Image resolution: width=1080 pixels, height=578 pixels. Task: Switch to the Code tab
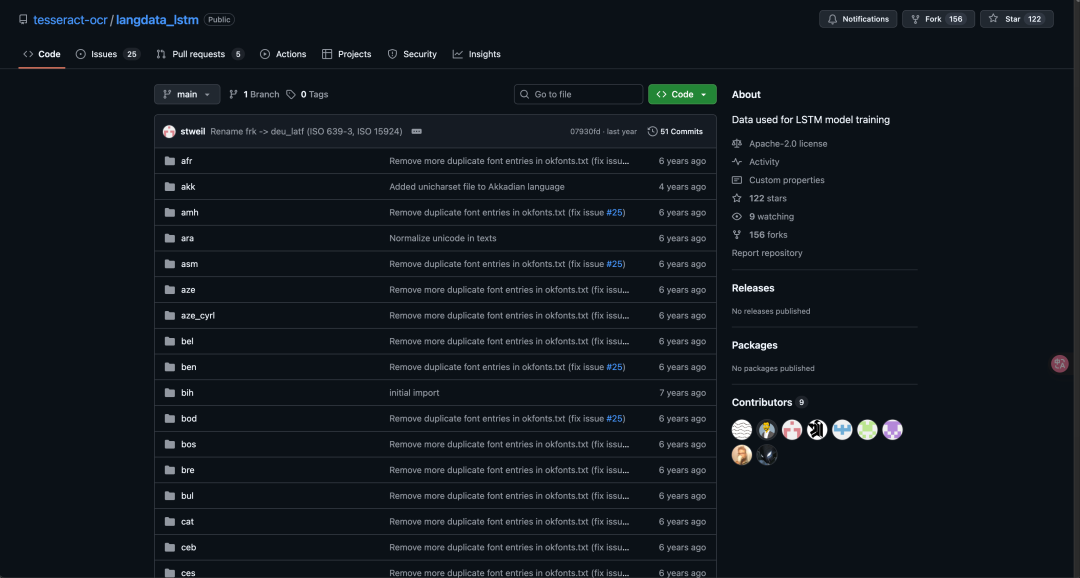pos(41,54)
